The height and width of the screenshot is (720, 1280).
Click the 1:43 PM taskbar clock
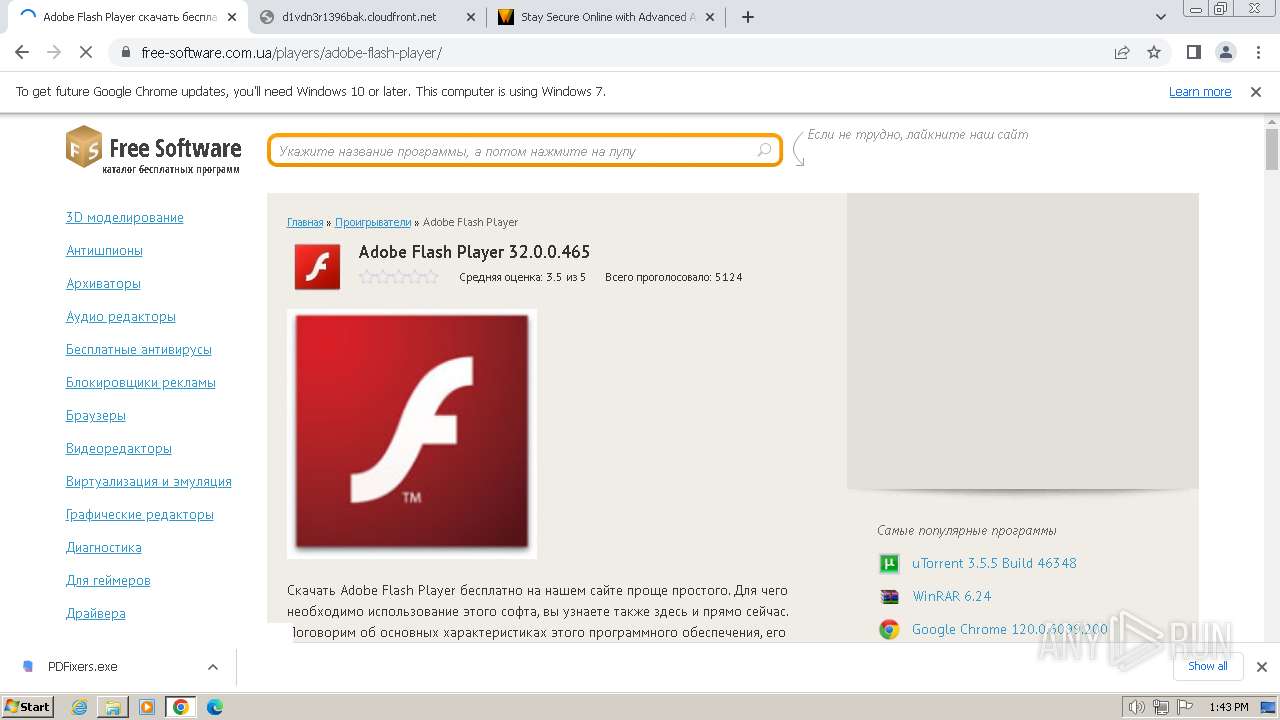pyautogui.click(x=1229, y=707)
